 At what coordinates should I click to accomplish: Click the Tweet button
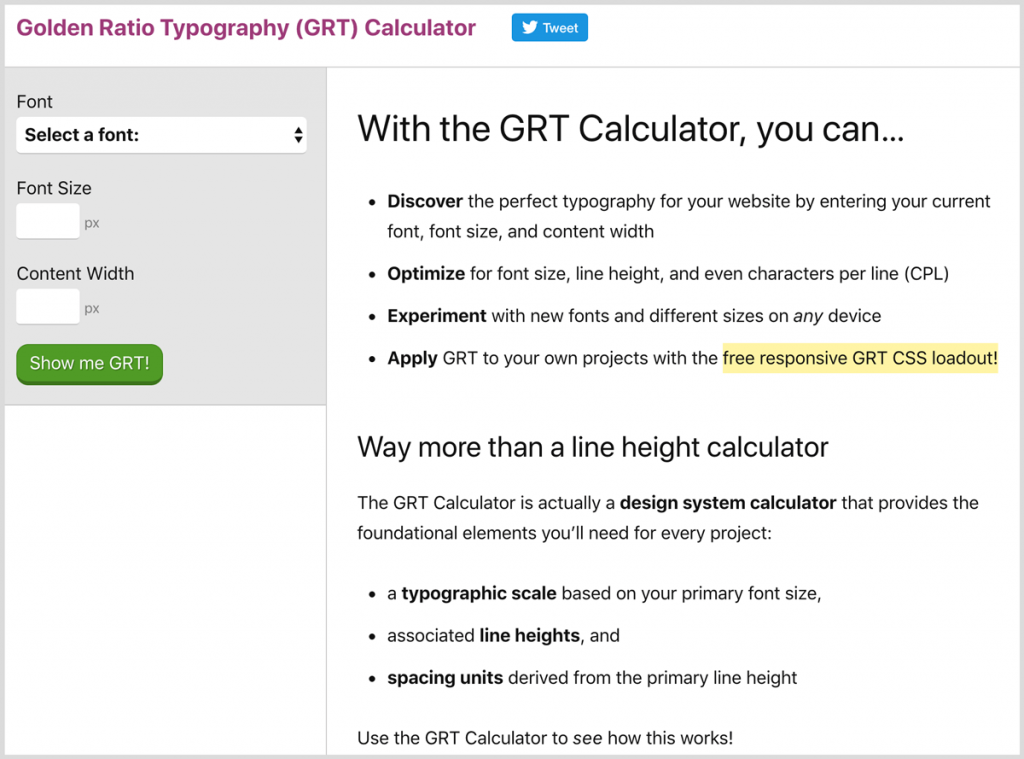549,27
